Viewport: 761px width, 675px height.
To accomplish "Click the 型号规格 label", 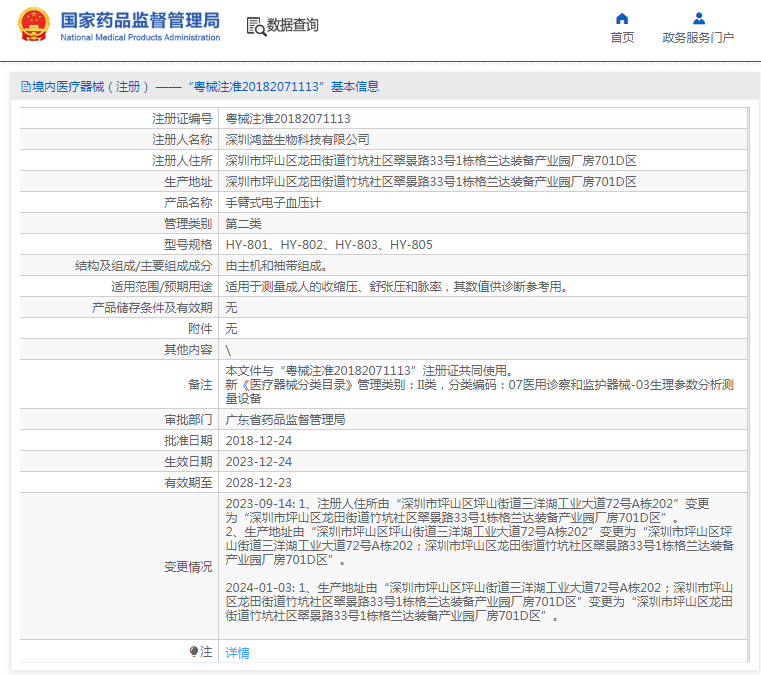I will point(188,245).
